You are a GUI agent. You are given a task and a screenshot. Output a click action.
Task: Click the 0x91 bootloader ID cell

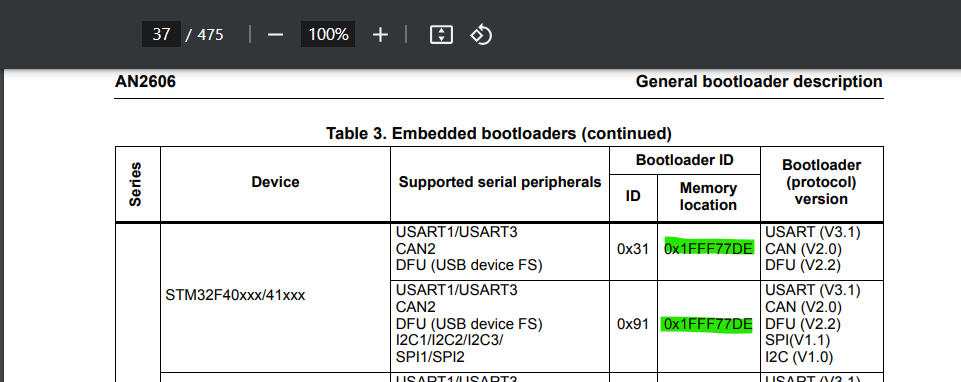pos(632,324)
